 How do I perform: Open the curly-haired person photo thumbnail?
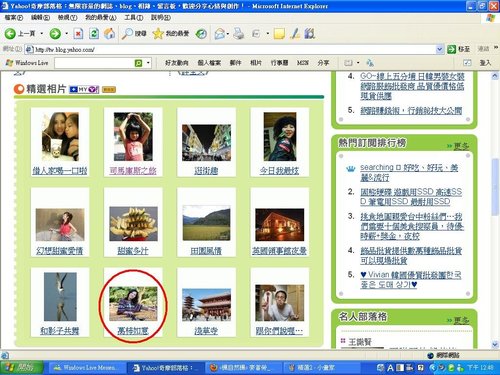click(x=280, y=137)
